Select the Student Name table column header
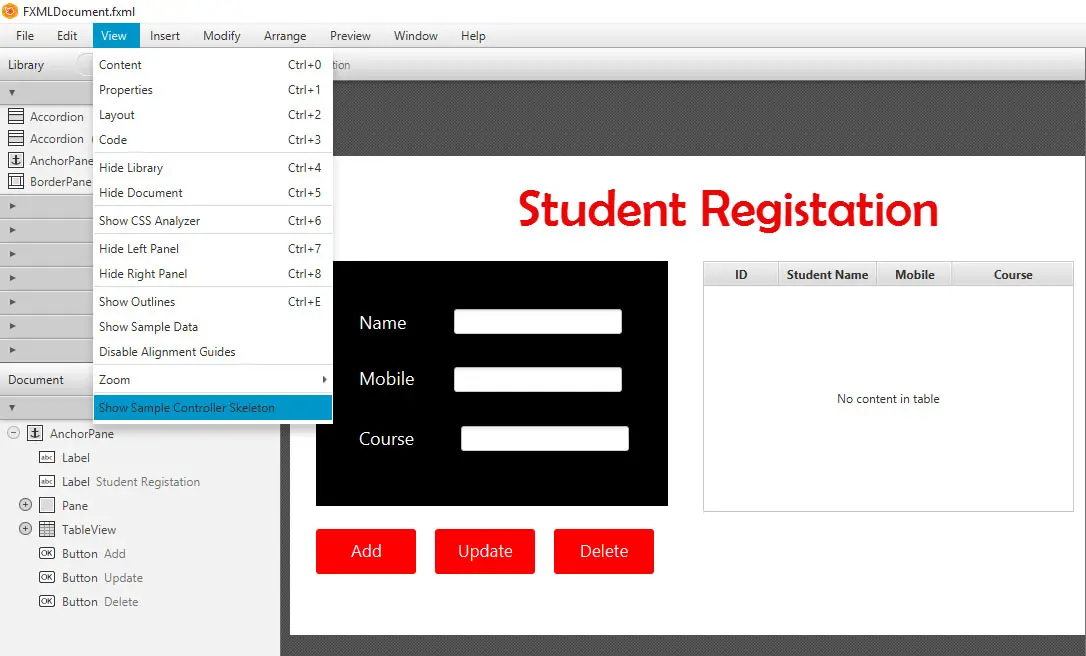Viewport: 1086px width, 656px height. [x=828, y=274]
